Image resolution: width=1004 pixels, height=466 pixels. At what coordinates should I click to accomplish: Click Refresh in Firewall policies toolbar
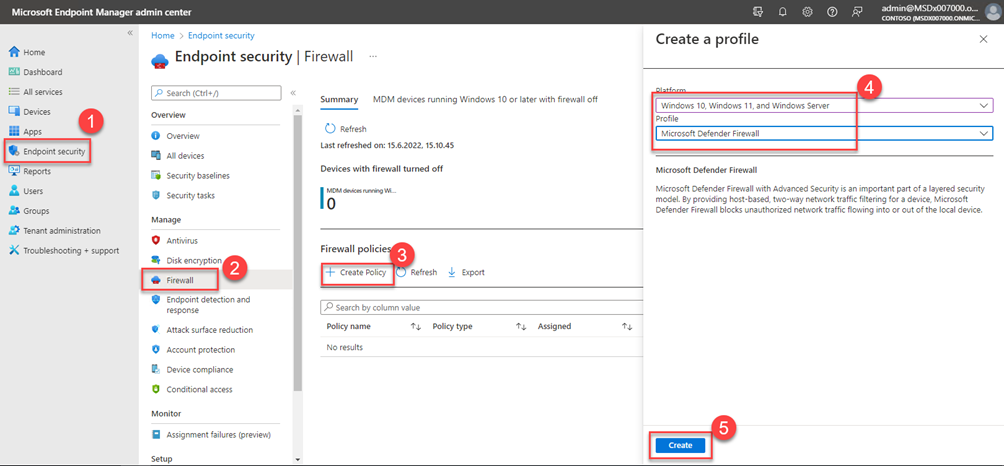click(416, 272)
